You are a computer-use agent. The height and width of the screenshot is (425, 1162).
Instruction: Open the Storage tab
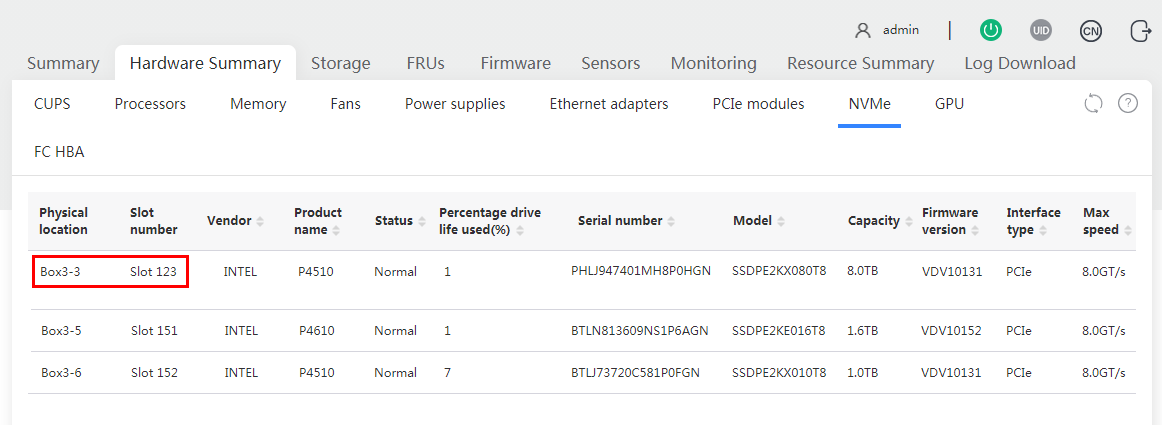340,63
